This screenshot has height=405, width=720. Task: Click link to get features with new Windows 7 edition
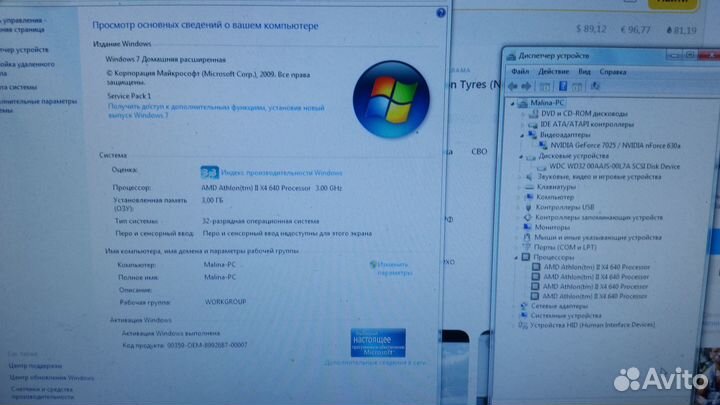click(x=216, y=111)
